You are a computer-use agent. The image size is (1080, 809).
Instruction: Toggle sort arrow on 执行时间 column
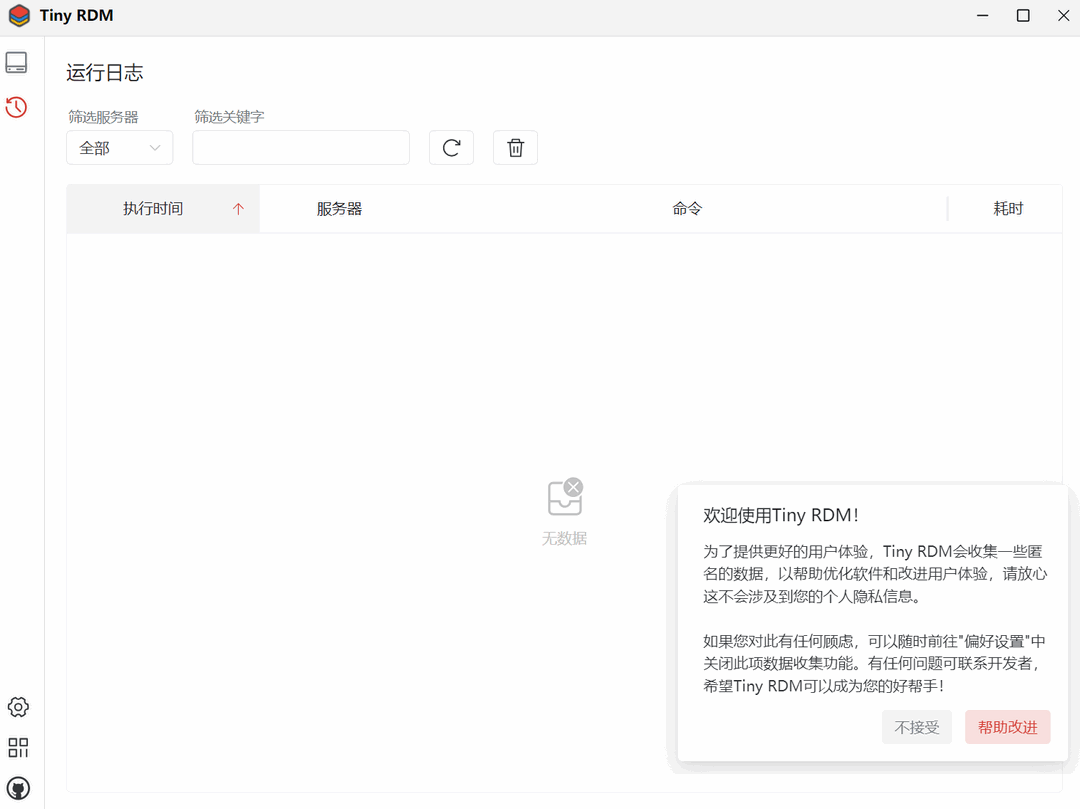click(238, 209)
